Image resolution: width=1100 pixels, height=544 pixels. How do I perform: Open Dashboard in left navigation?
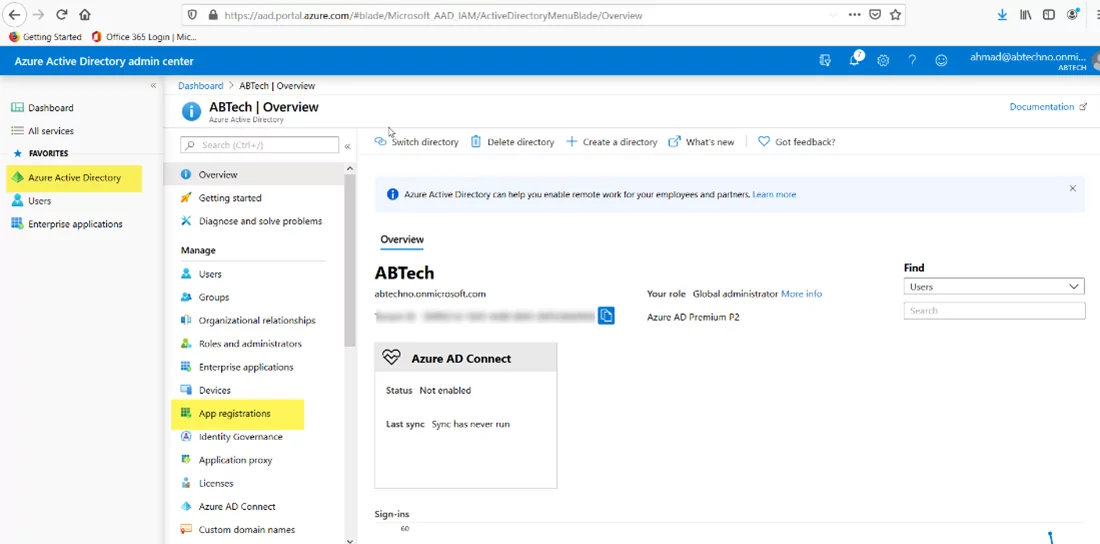coord(42,107)
